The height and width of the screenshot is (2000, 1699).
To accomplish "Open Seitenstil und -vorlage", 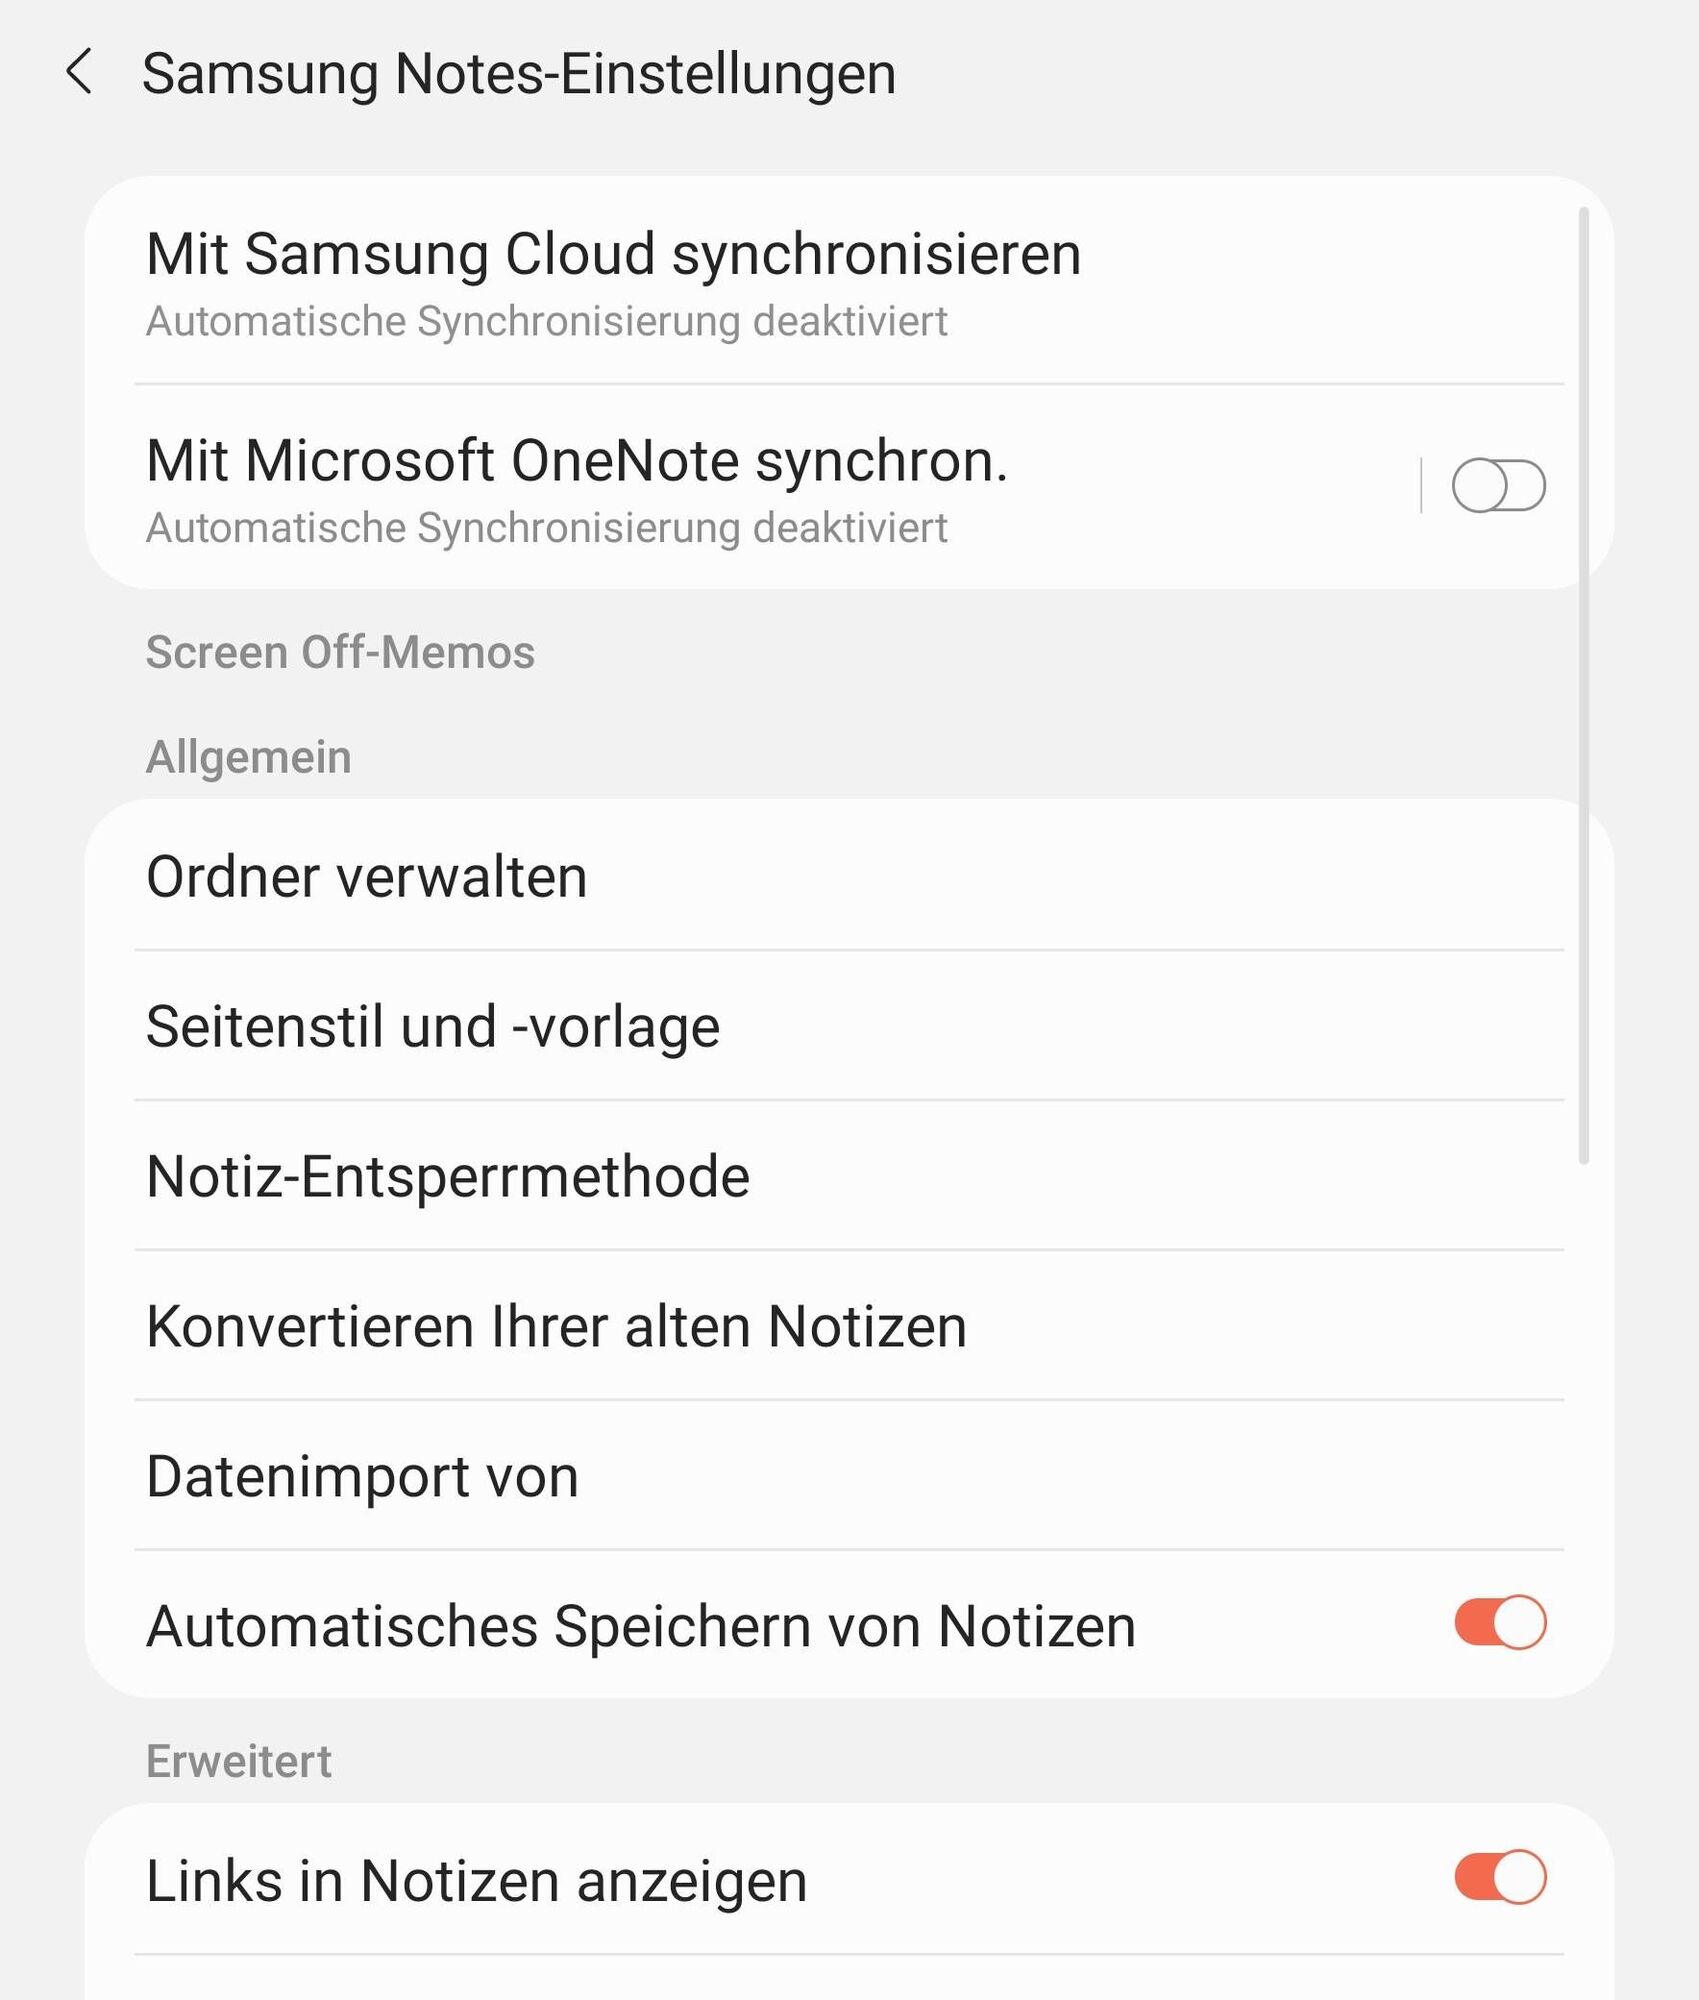I will (433, 1027).
